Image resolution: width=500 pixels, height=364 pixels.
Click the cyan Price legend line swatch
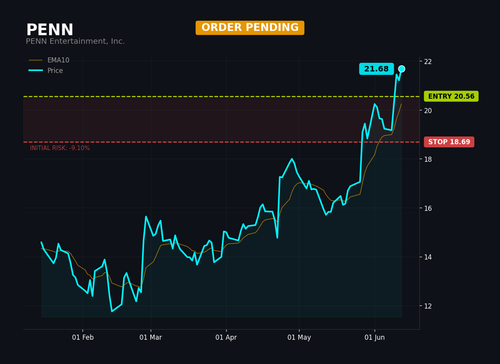[36, 70]
